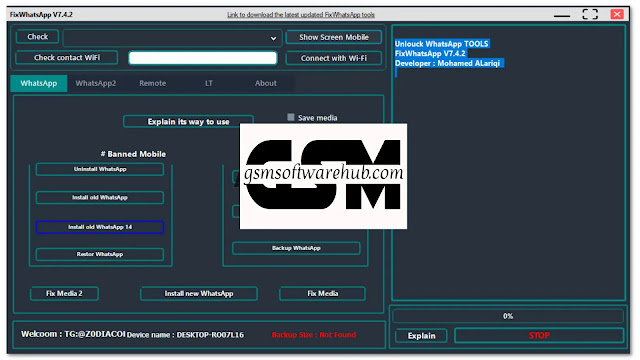Click Install old WhatsApp 14 button
This screenshot has width=640, height=360.
click(x=100, y=227)
